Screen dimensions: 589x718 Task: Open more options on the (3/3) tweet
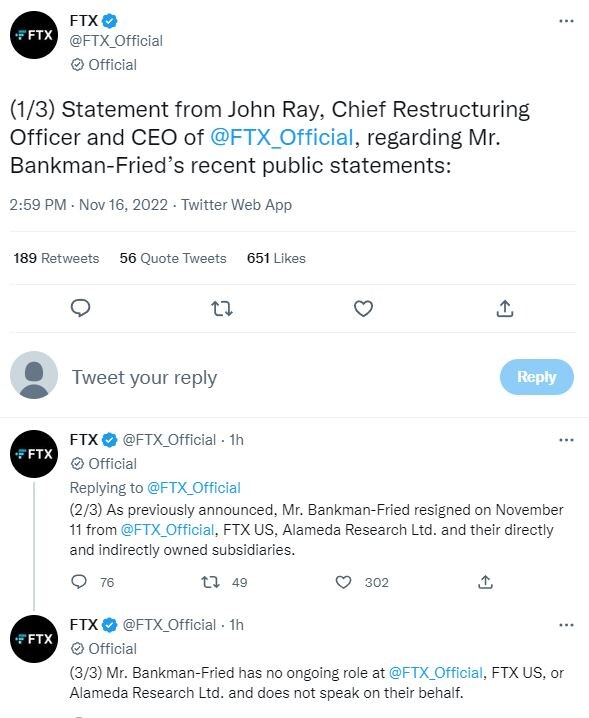click(x=567, y=625)
